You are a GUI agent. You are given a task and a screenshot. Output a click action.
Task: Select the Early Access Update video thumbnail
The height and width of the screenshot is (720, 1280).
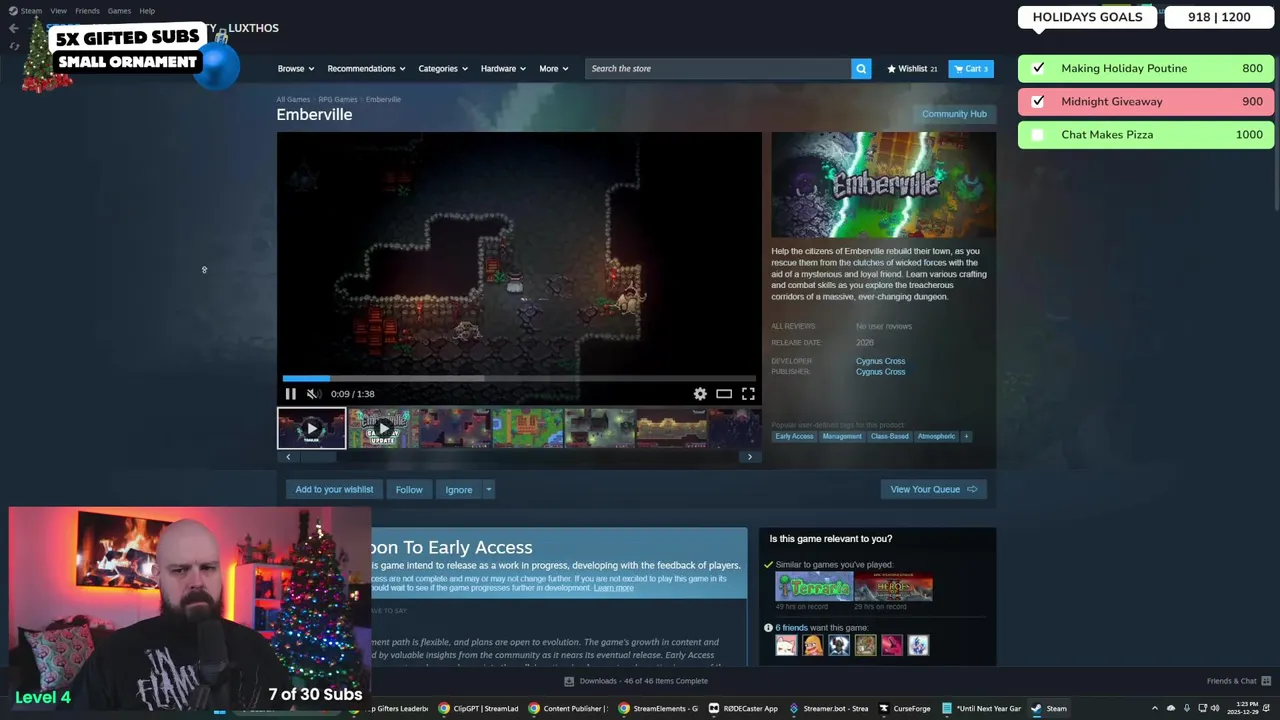pos(383,428)
